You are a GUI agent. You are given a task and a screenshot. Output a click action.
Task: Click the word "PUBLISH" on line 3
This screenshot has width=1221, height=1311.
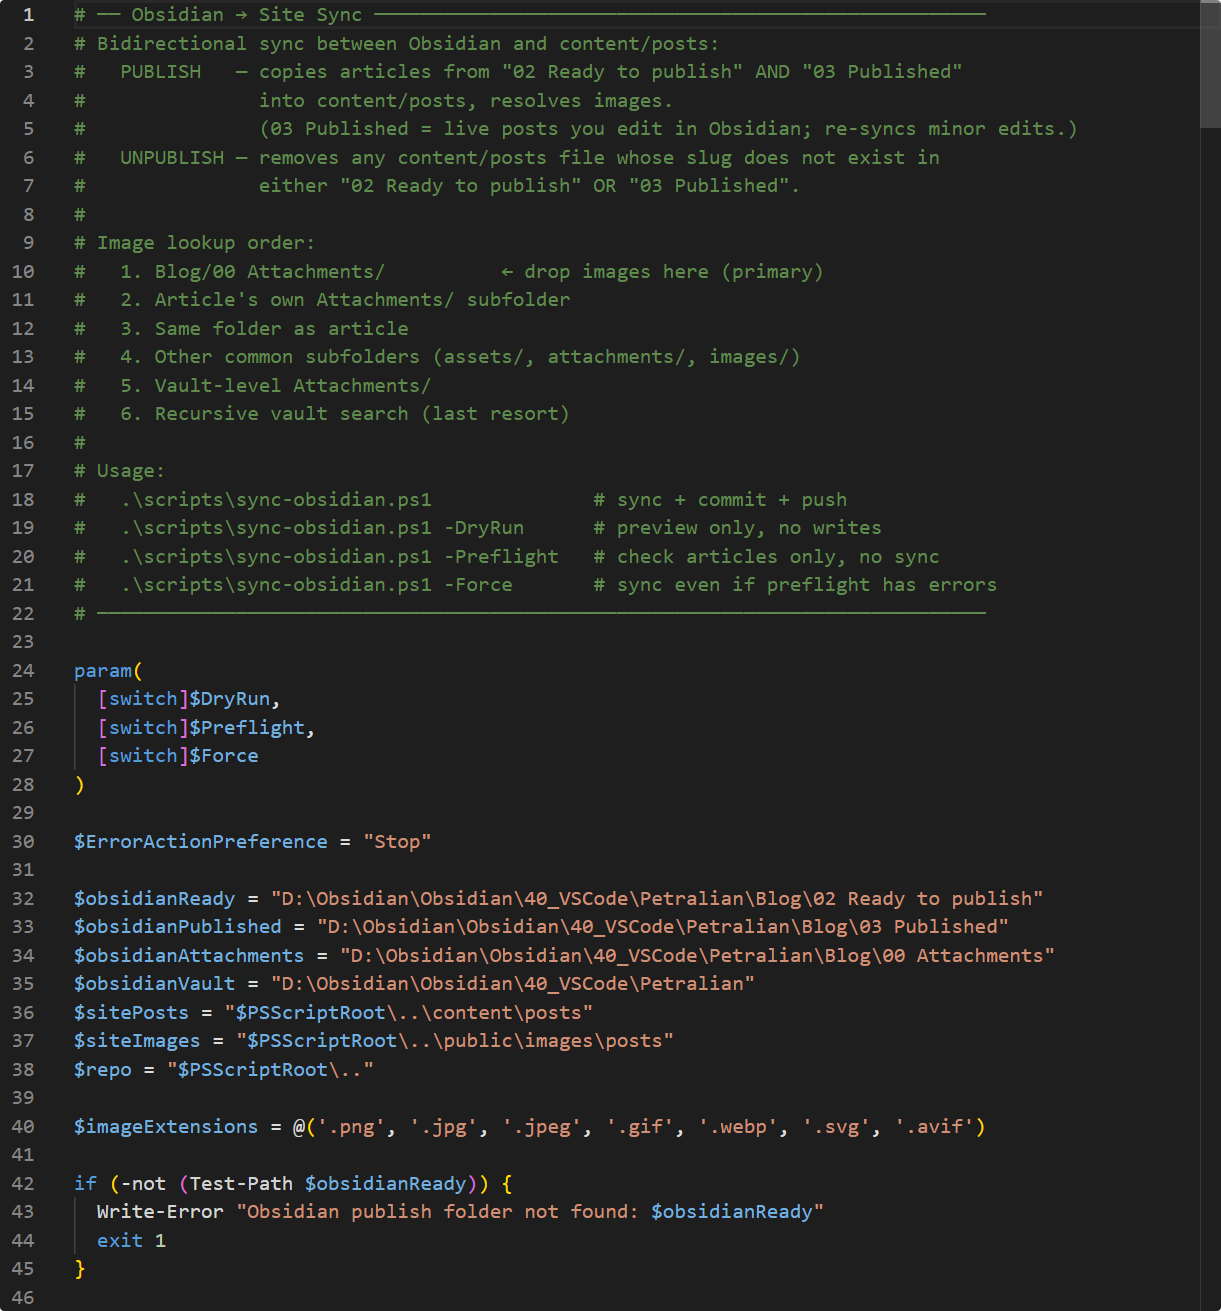pyautogui.click(x=160, y=72)
